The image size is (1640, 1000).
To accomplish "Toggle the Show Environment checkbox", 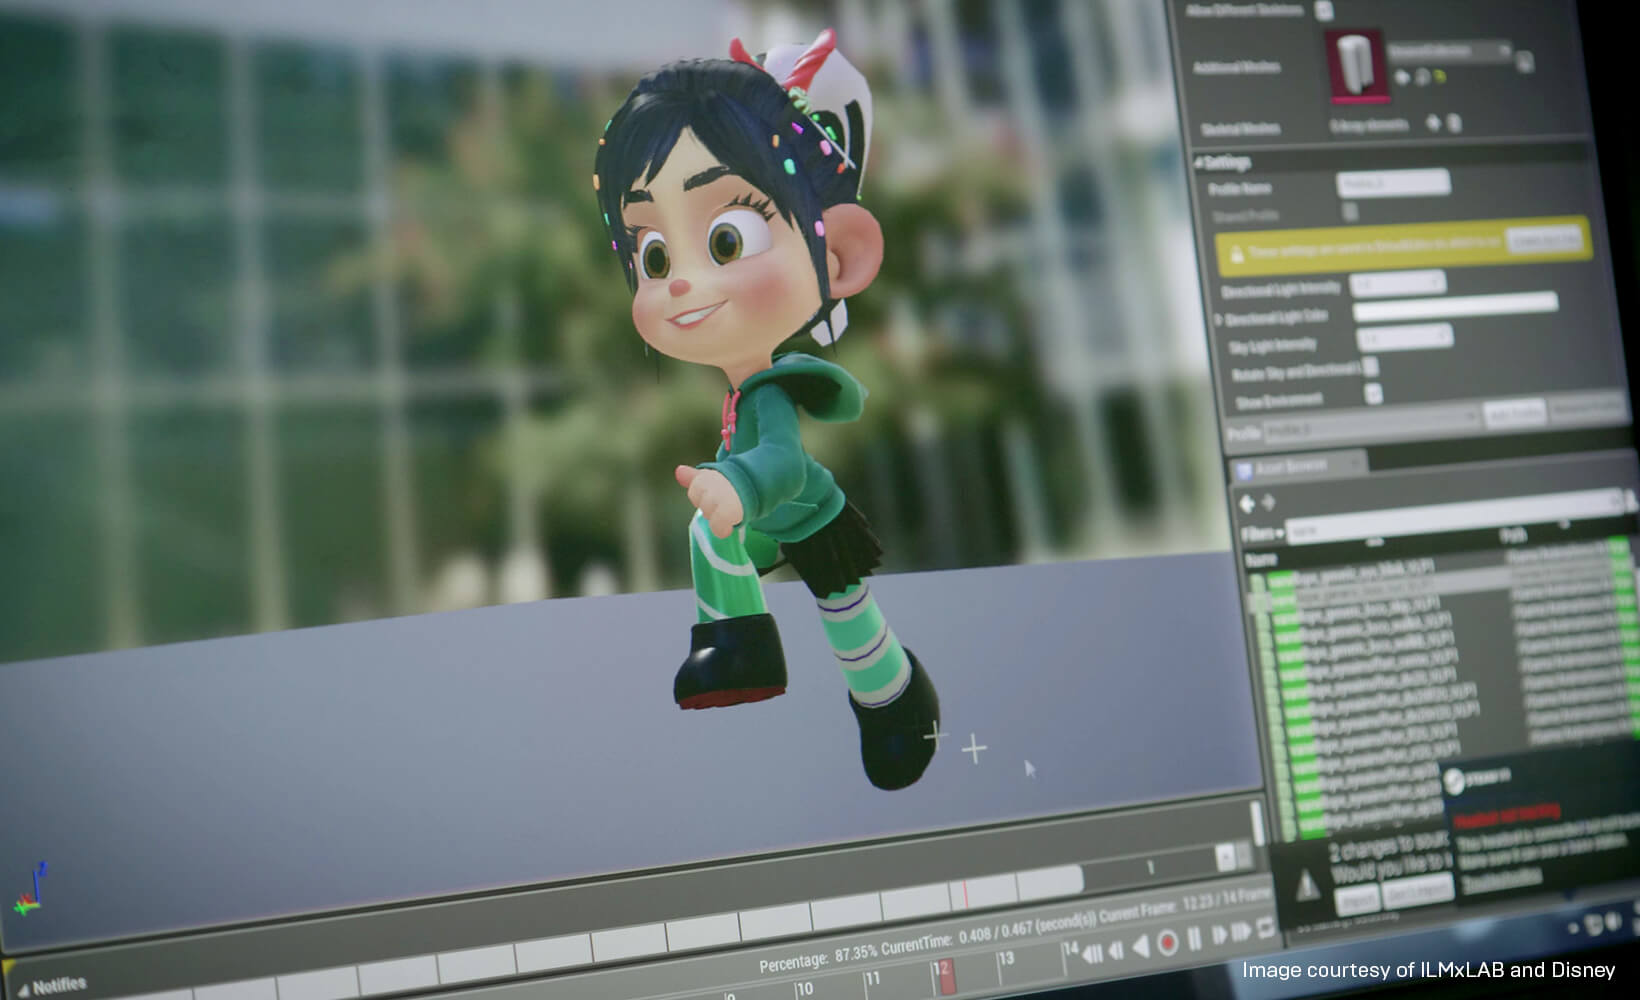I will click(1374, 395).
